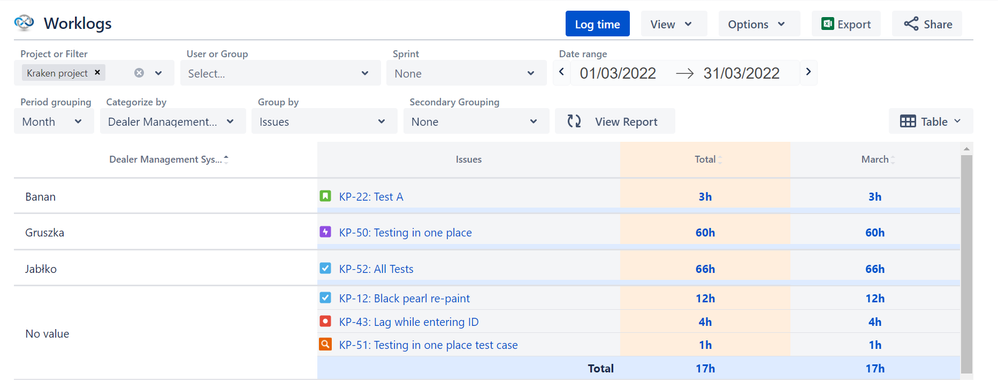The height and width of the screenshot is (389, 998).
Task: Expand Project or Filter dropdown
Action: (x=158, y=73)
